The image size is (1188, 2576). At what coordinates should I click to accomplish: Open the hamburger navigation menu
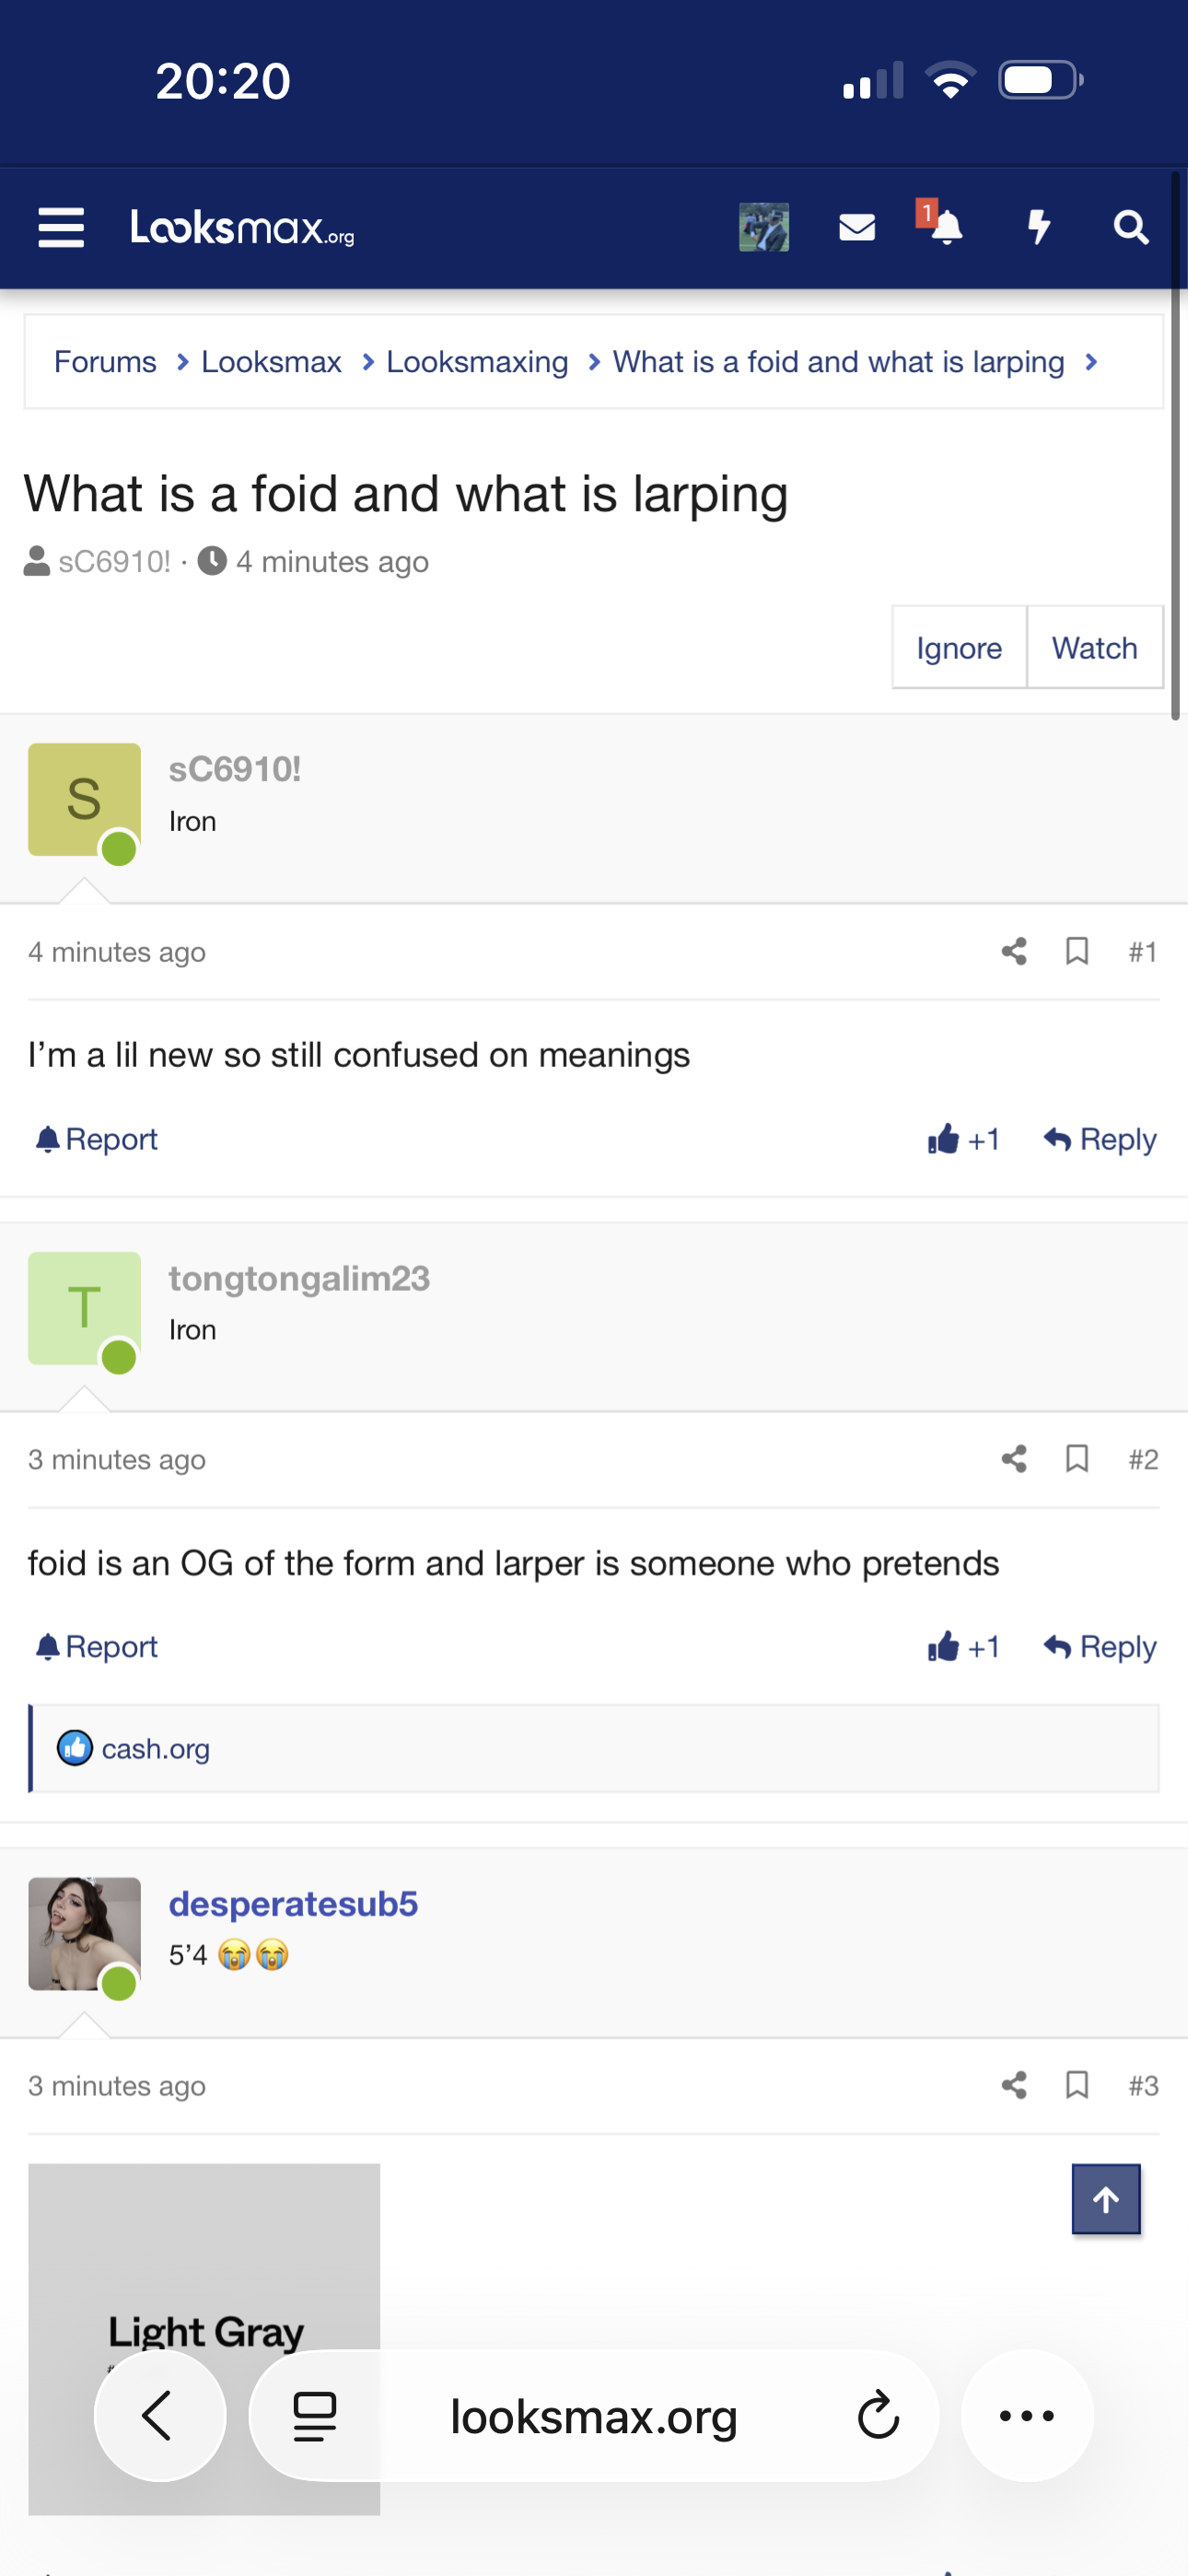61,228
